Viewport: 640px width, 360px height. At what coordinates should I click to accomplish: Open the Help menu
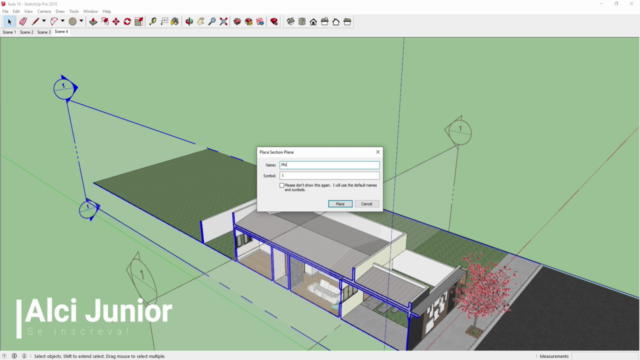point(107,11)
